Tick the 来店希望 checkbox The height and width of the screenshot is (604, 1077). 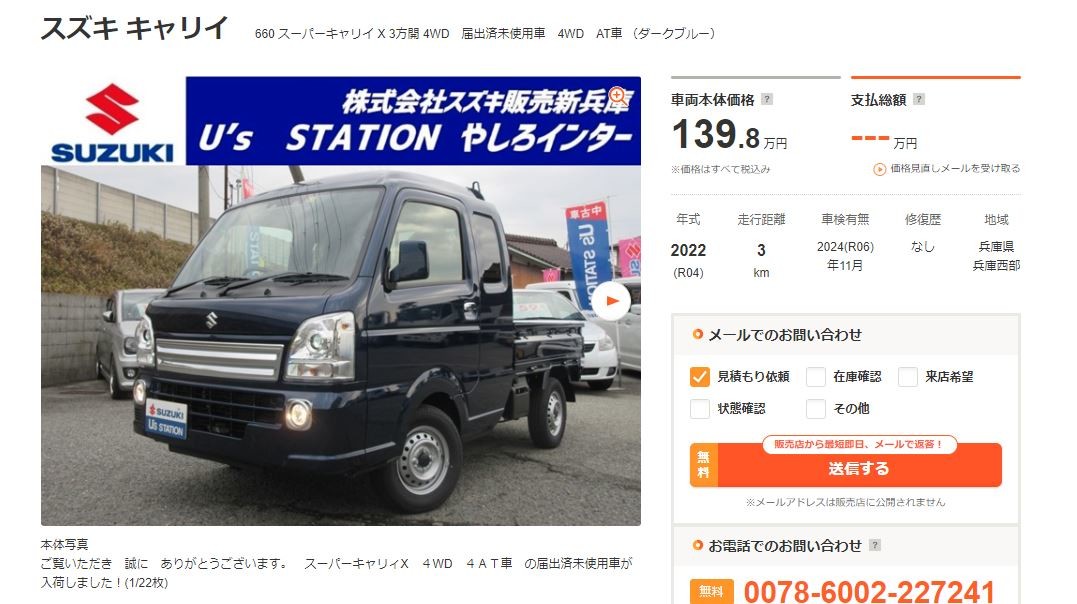[x=907, y=377]
